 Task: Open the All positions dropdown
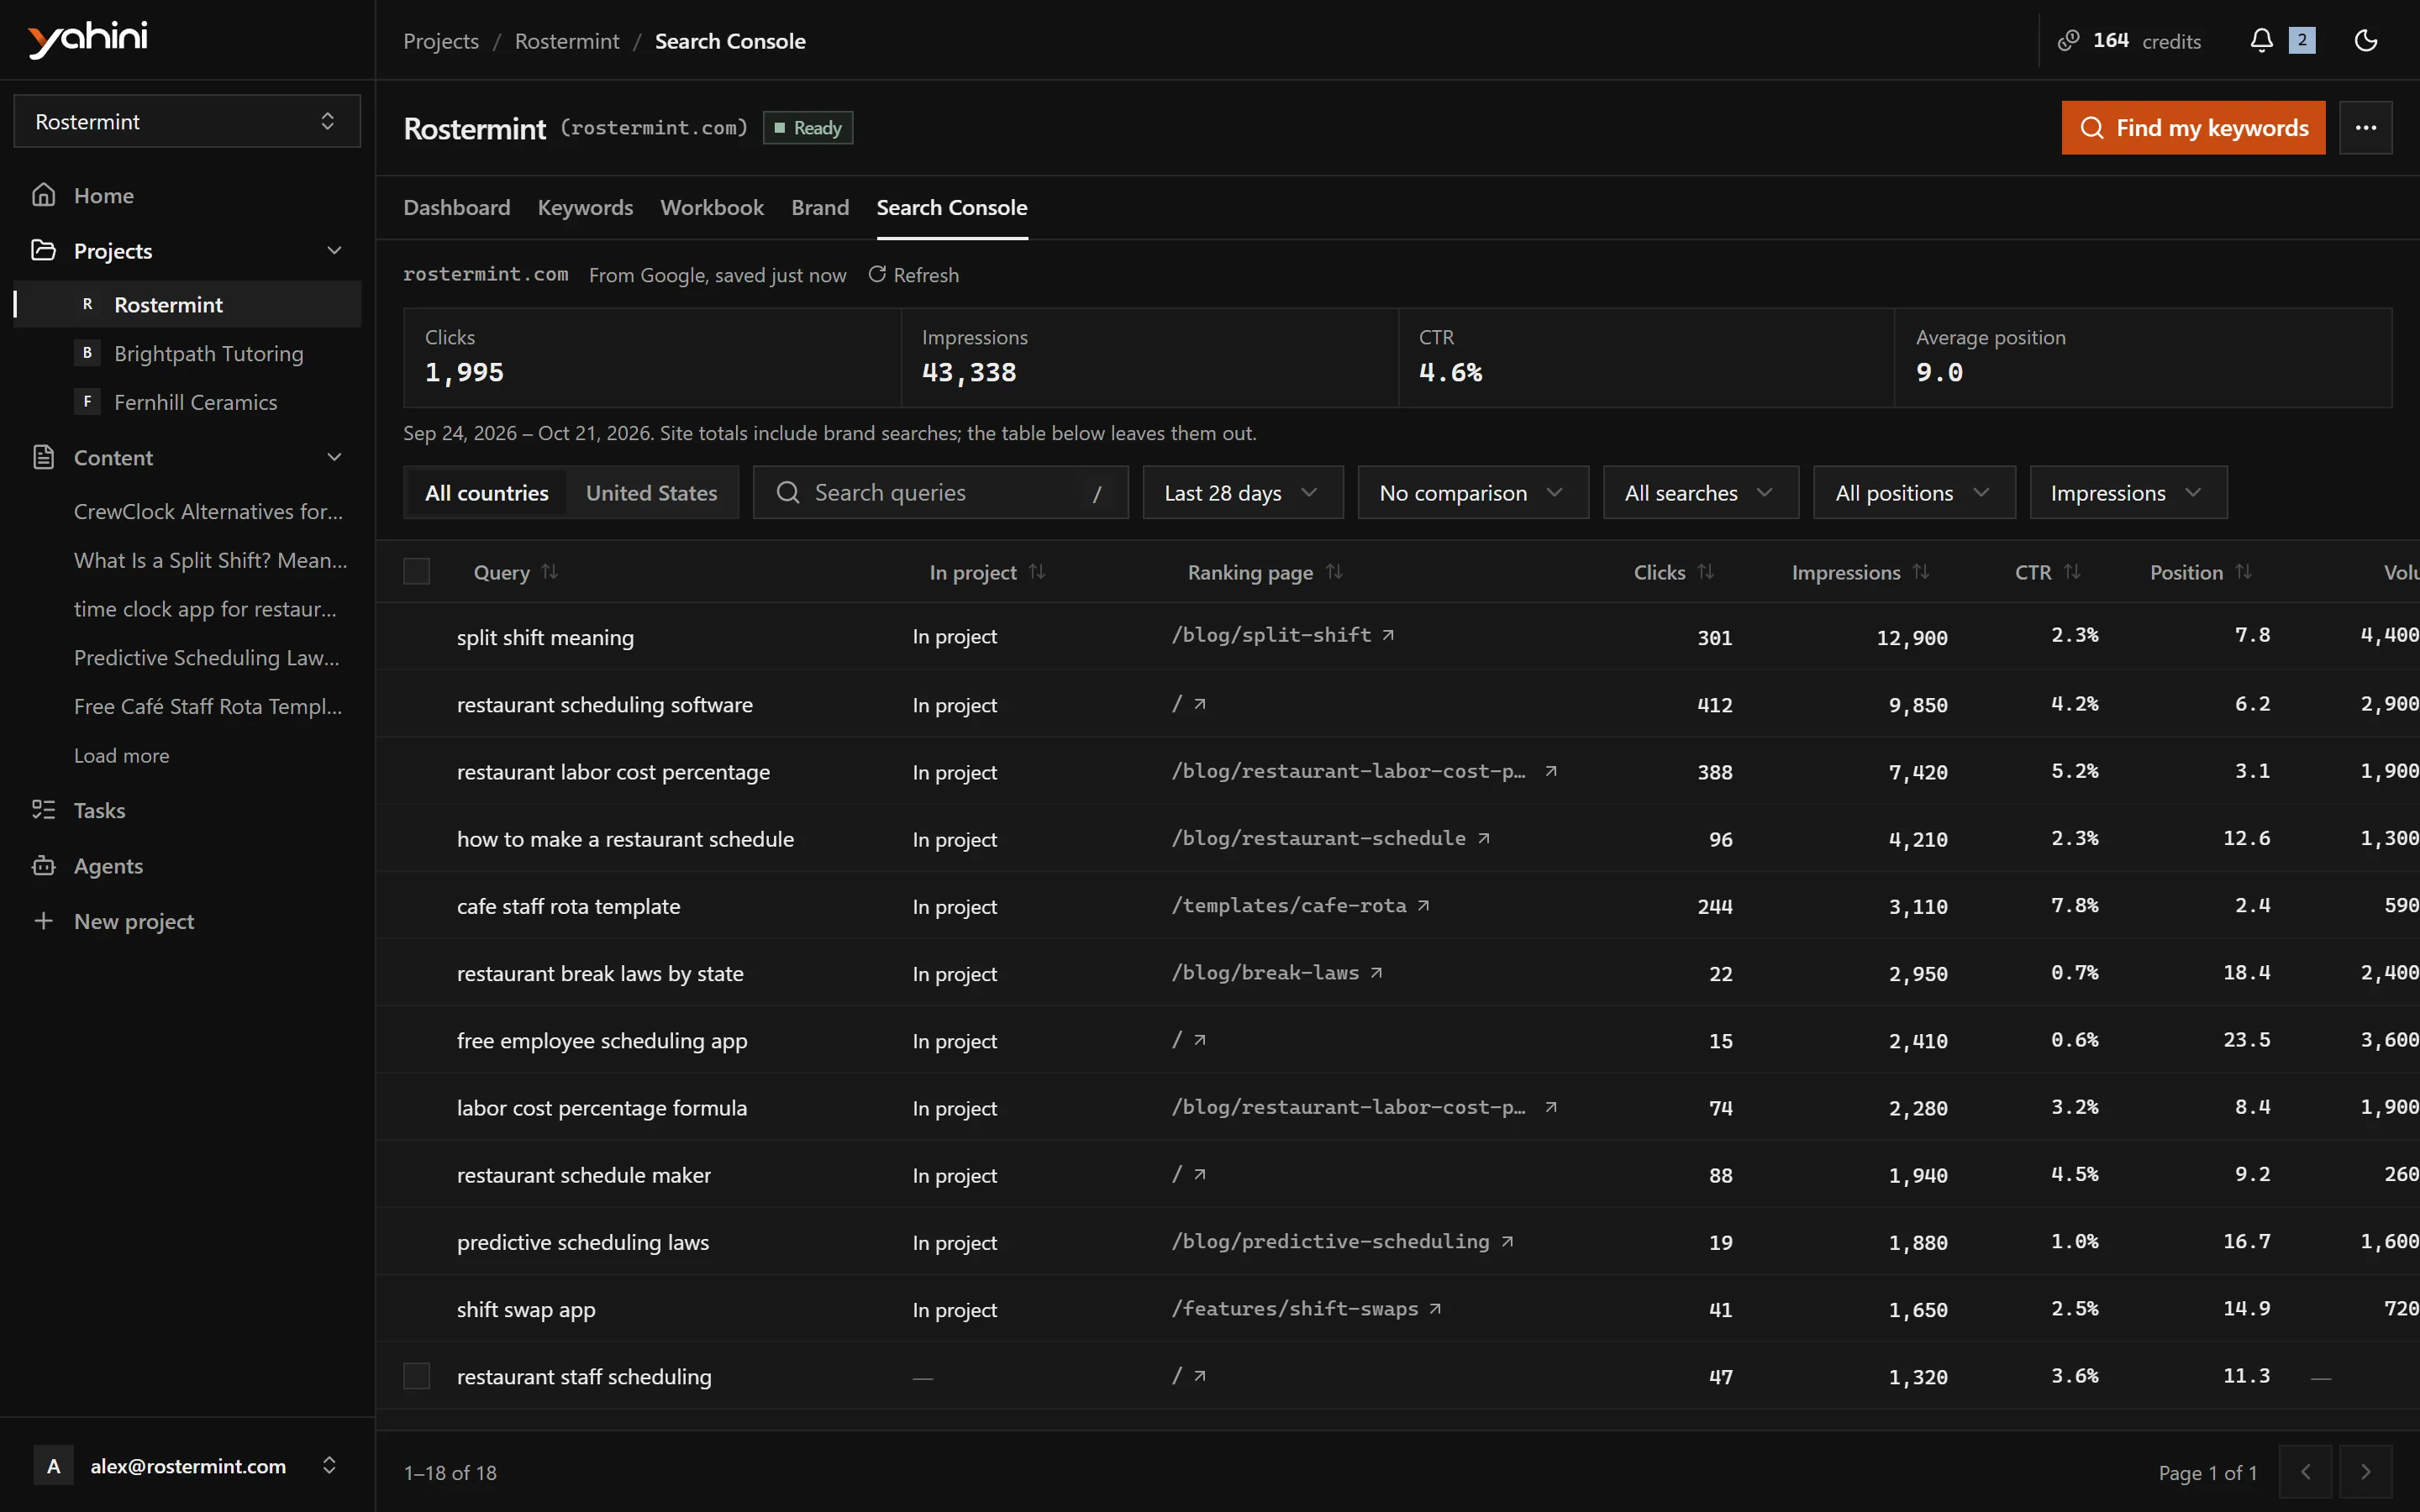pos(1913,492)
